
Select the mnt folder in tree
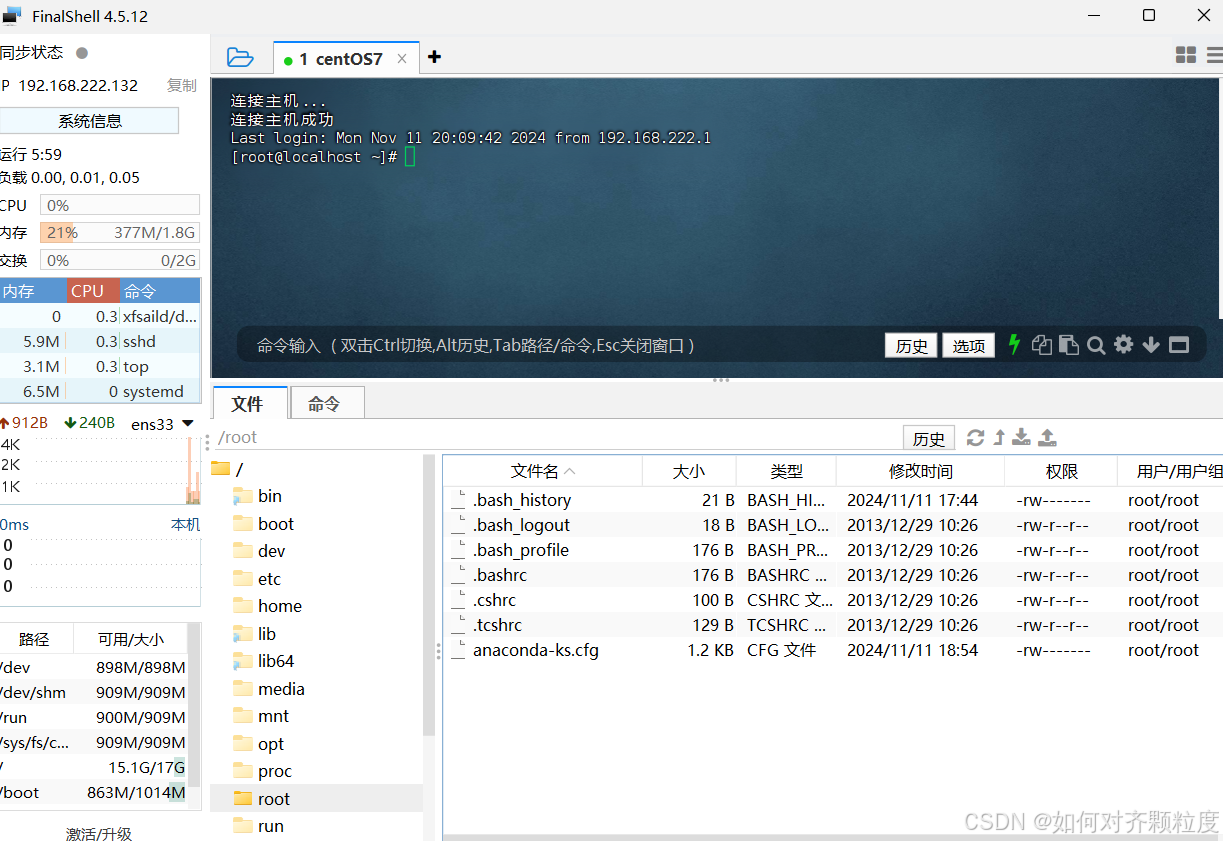[x=261, y=716]
